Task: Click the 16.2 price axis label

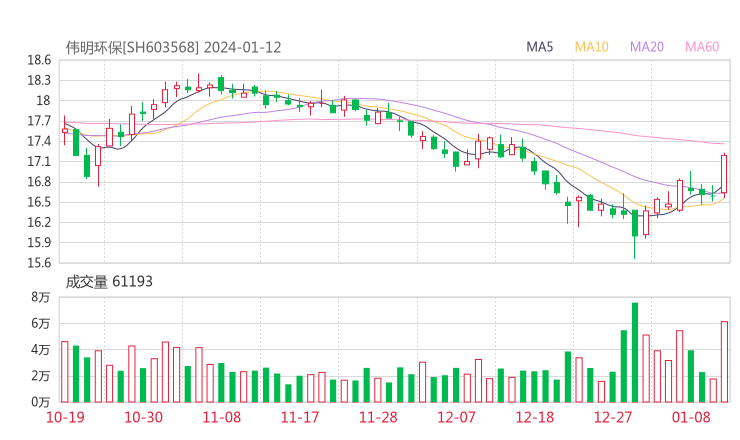Action: point(39,222)
